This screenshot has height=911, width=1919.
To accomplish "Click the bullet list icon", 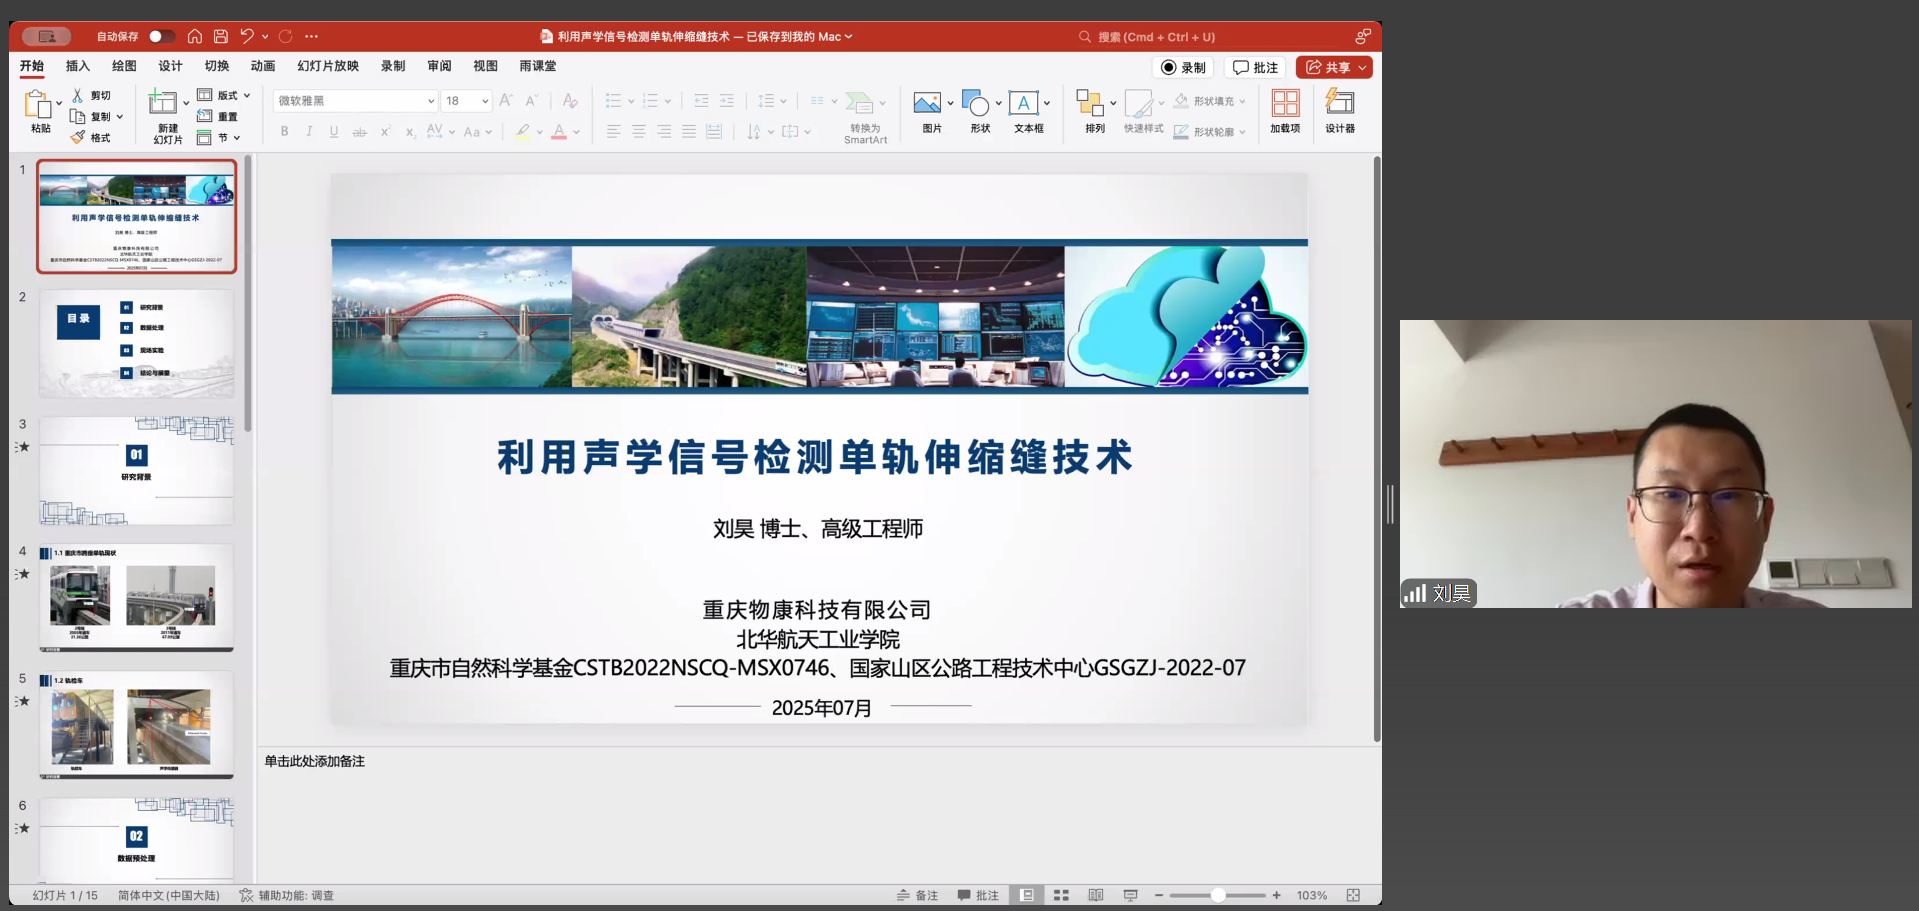I will click(x=614, y=101).
